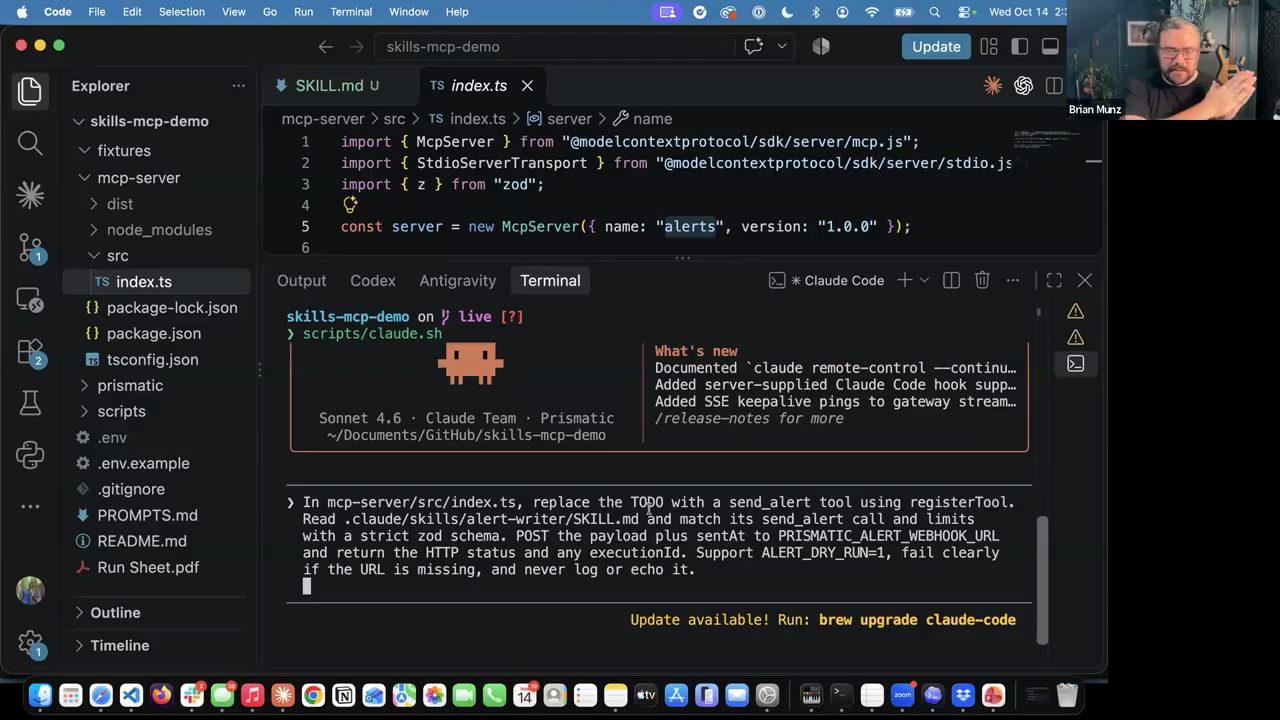Kill terminal with the trash icon
Viewport: 1280px width, 720px height.
982,281
